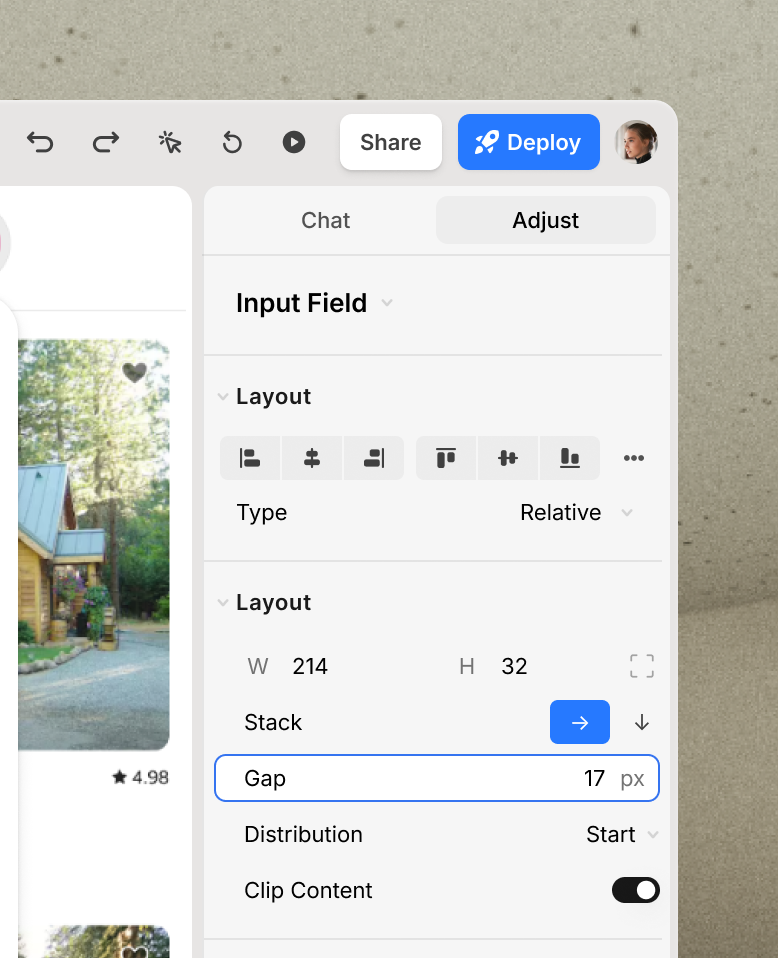Select horizontal stack direction arrow

580,722
